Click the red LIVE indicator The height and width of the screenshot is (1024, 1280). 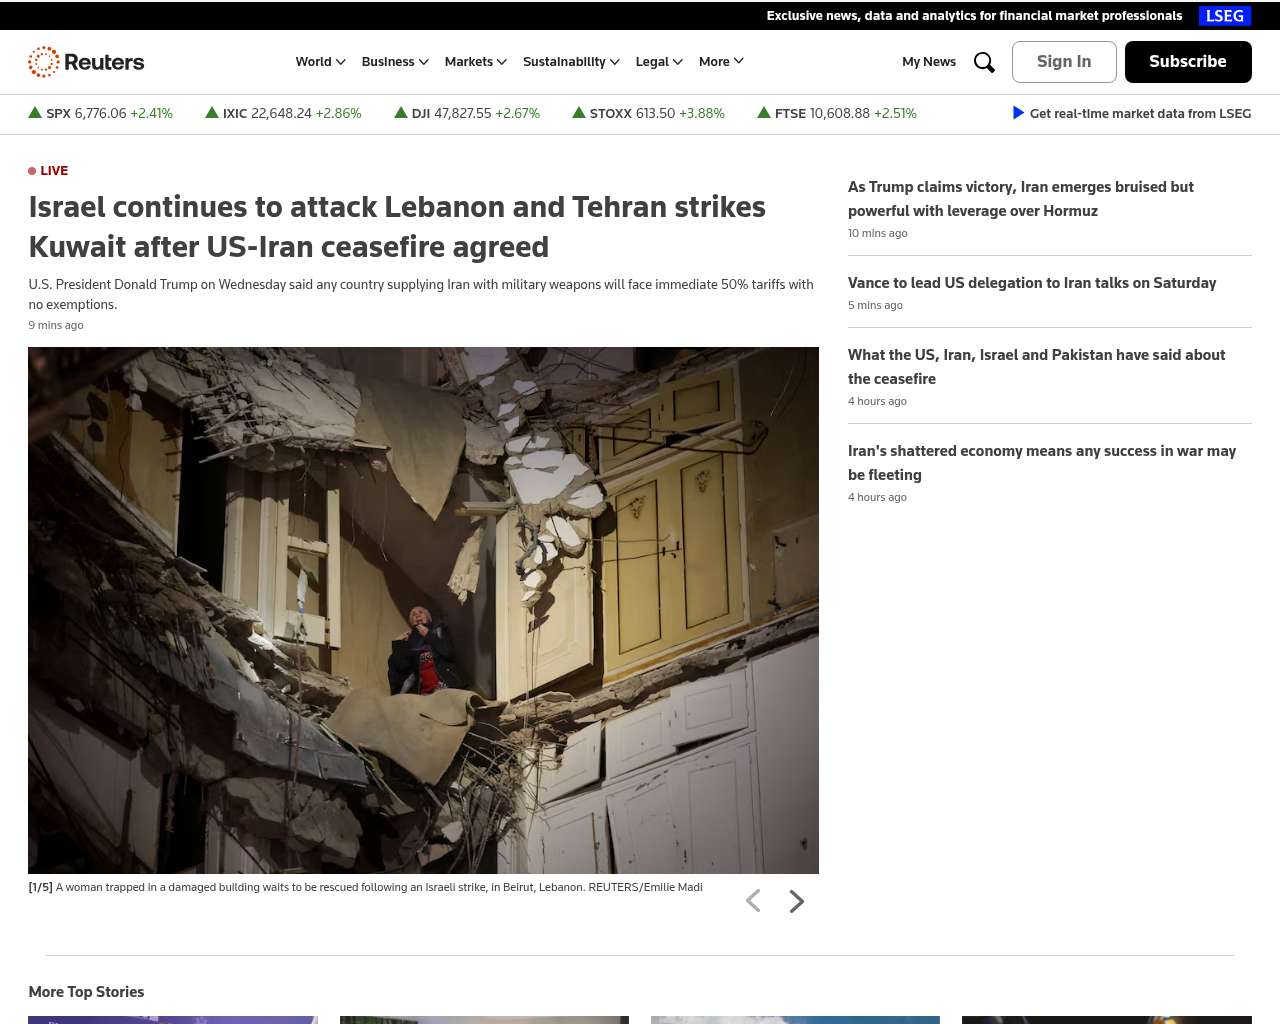[x=48, y=171]
